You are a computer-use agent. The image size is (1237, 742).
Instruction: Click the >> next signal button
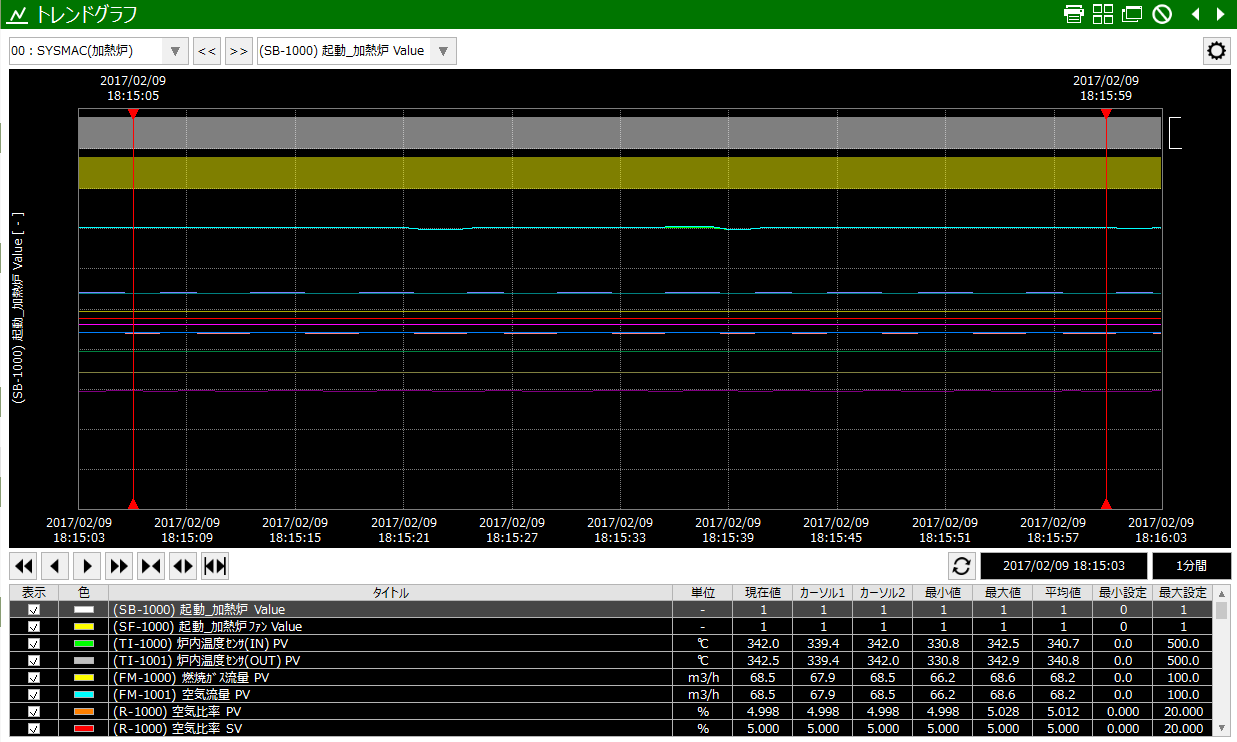239,51
